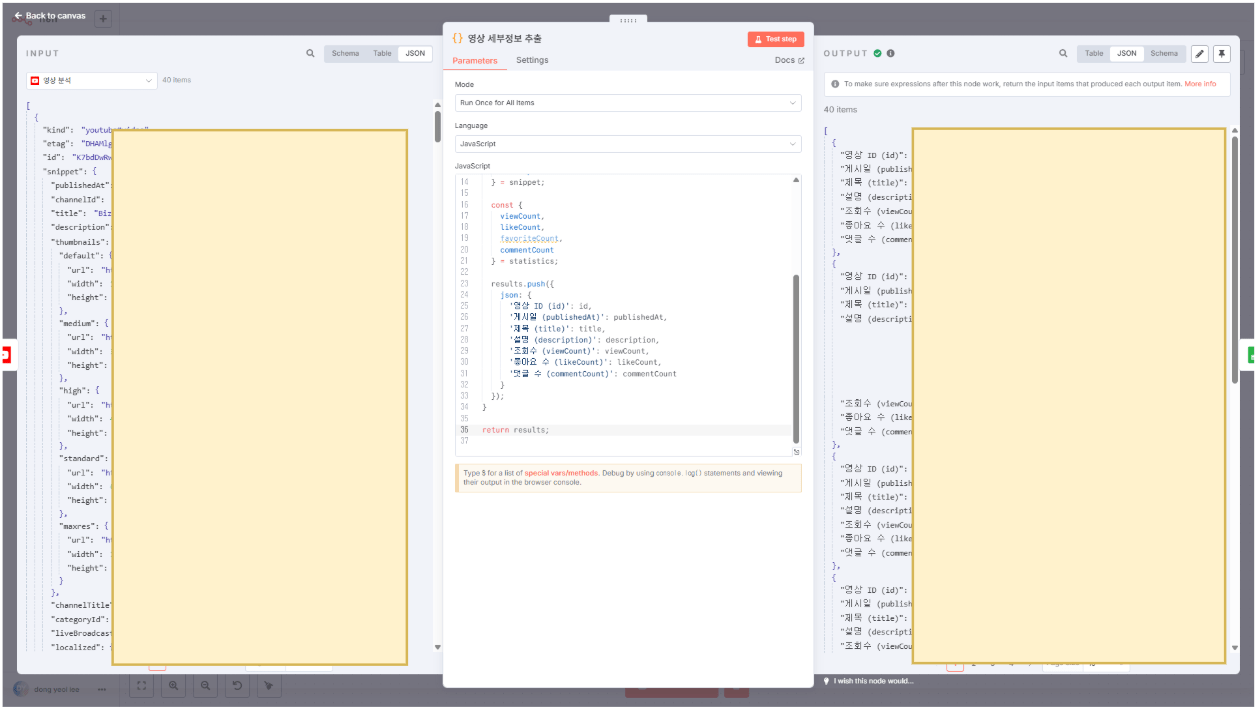Switch OUTPUT view to Table
This screenshot has height=712, width=1256.
click(1094, 54)
